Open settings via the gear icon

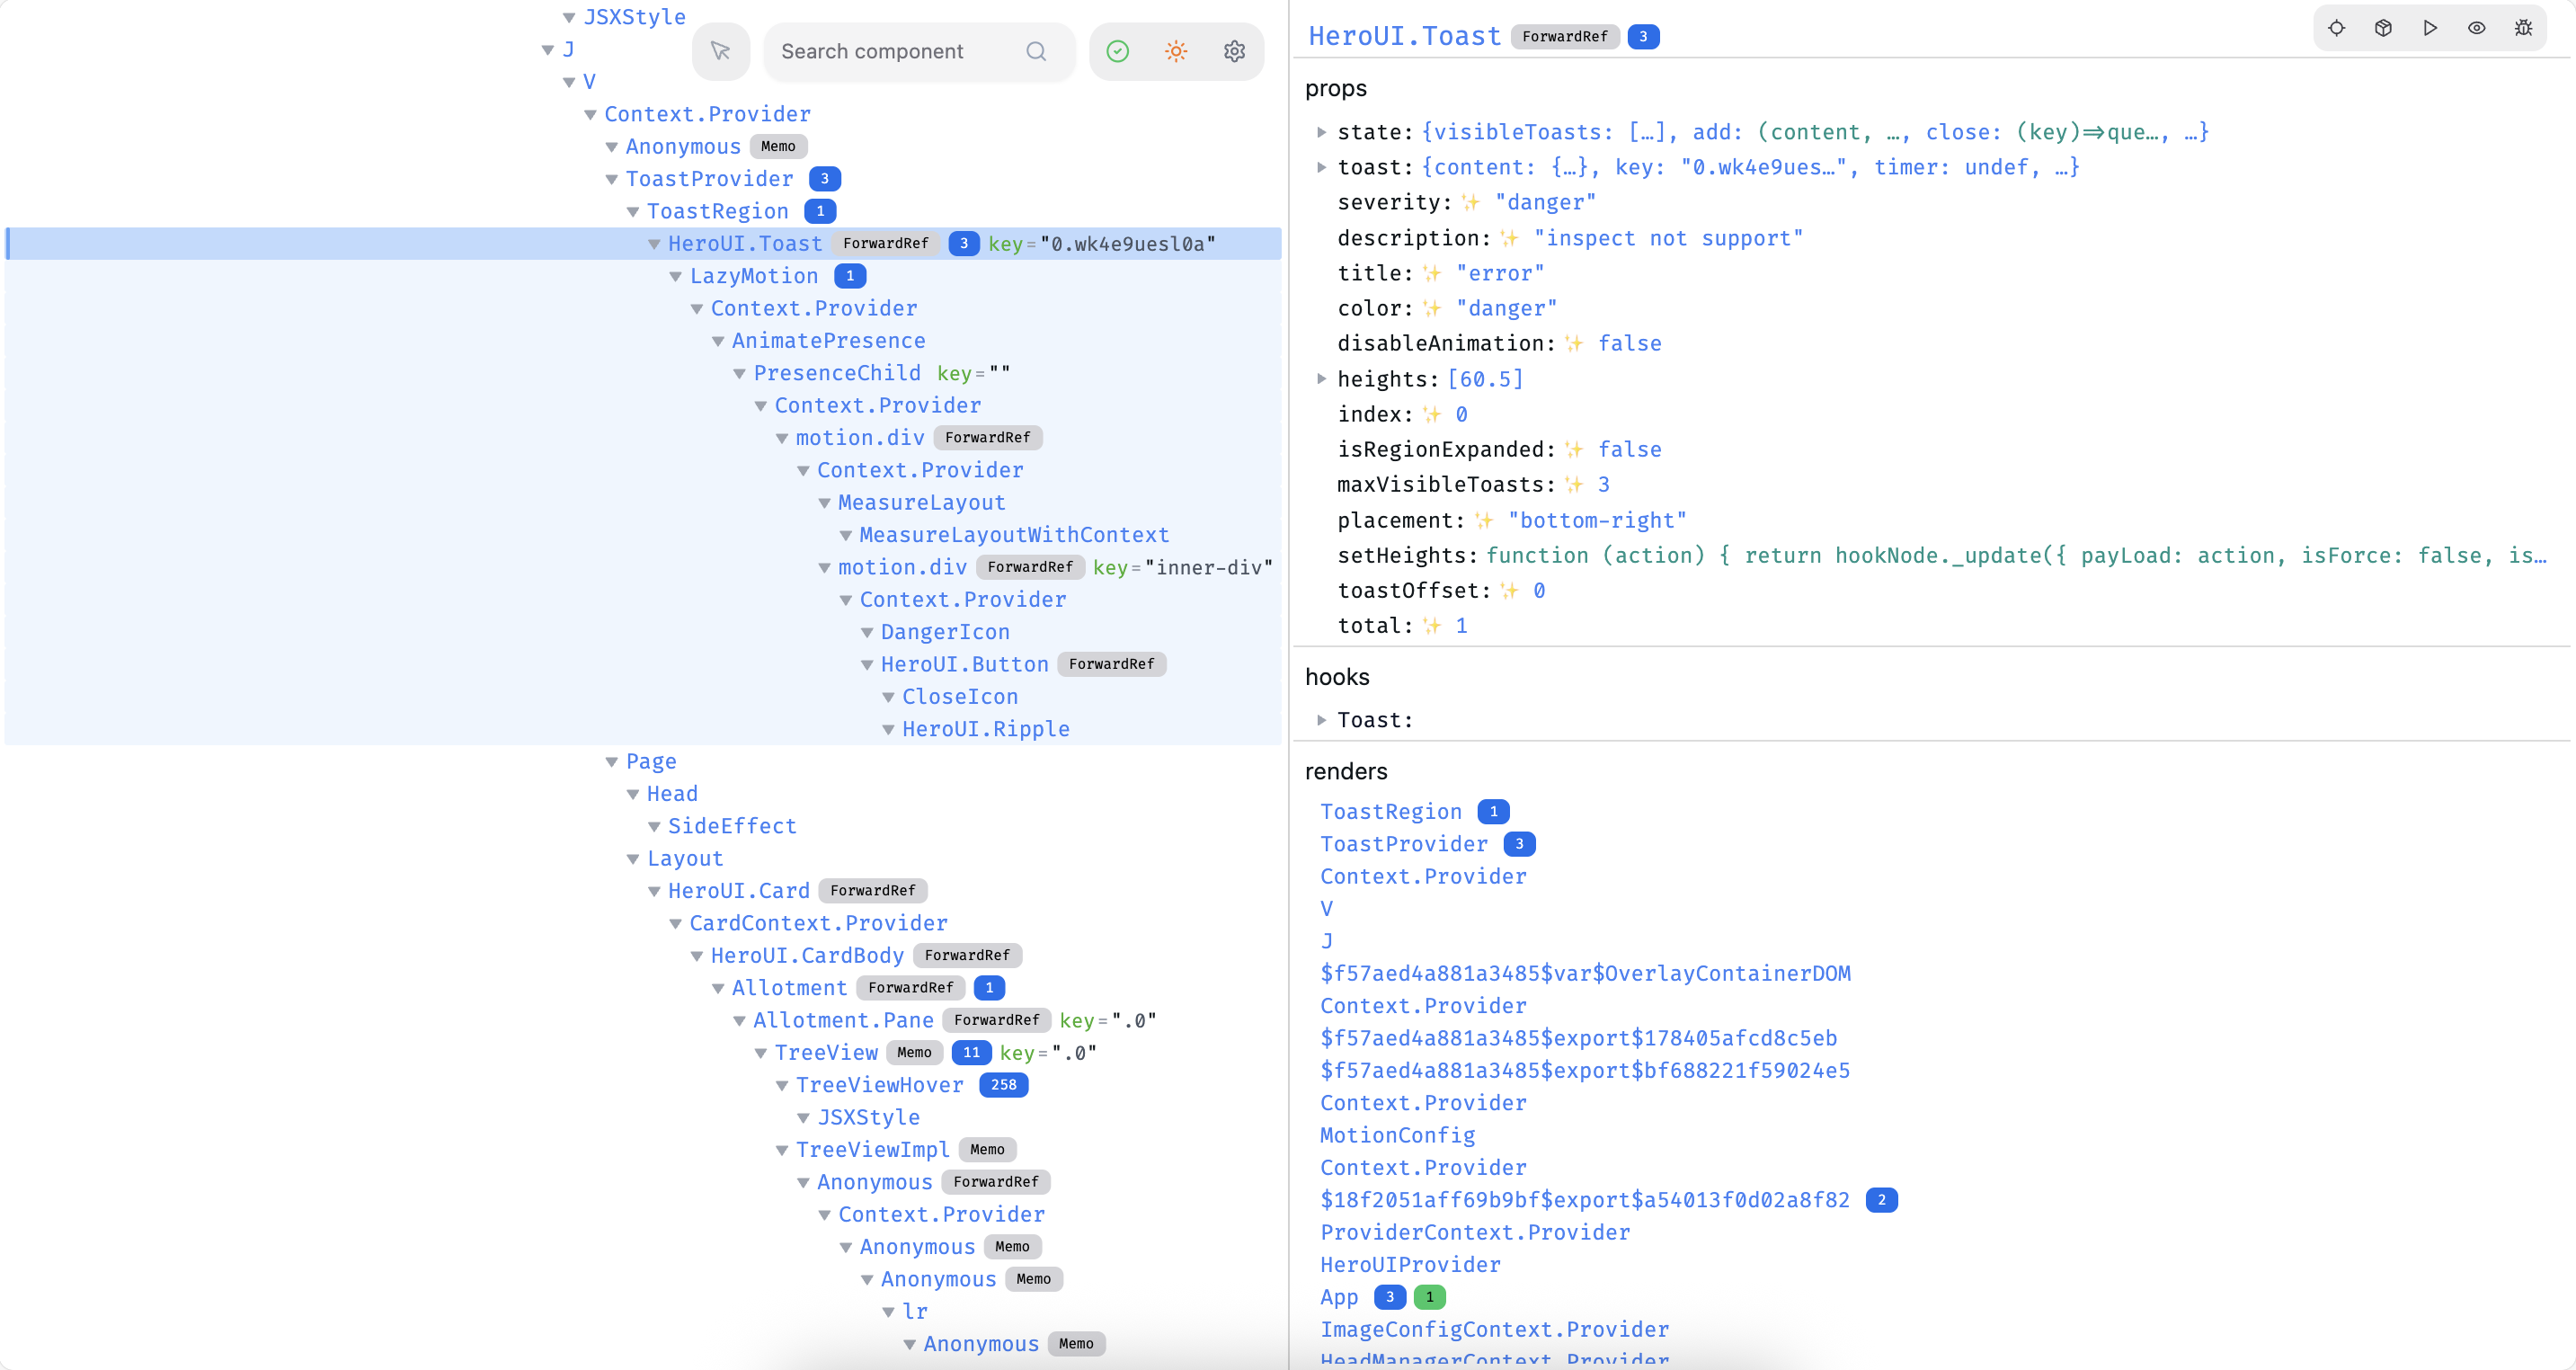click(x=1234, y=51)
